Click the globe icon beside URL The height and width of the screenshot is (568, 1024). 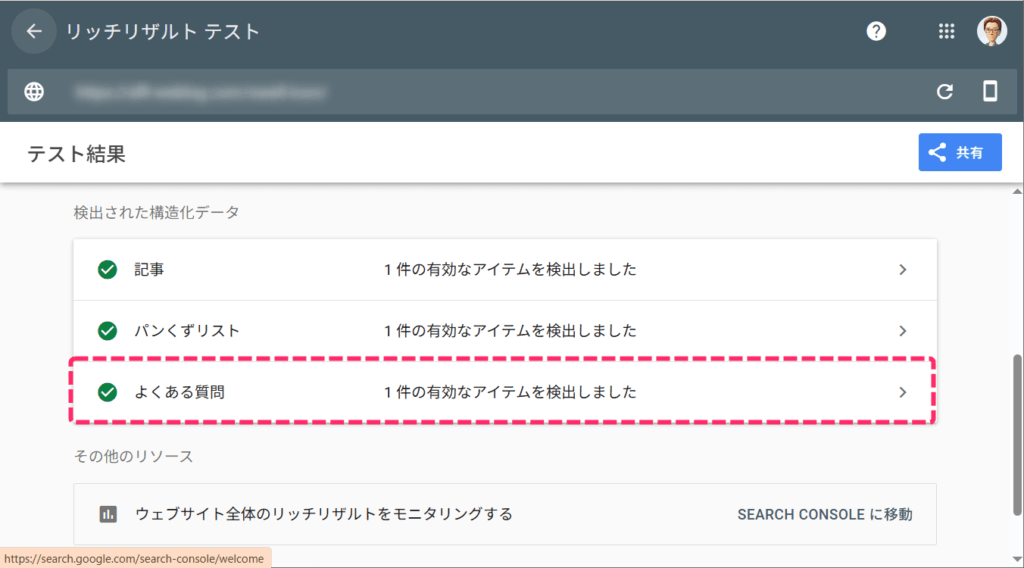click(x=34, y=92)
